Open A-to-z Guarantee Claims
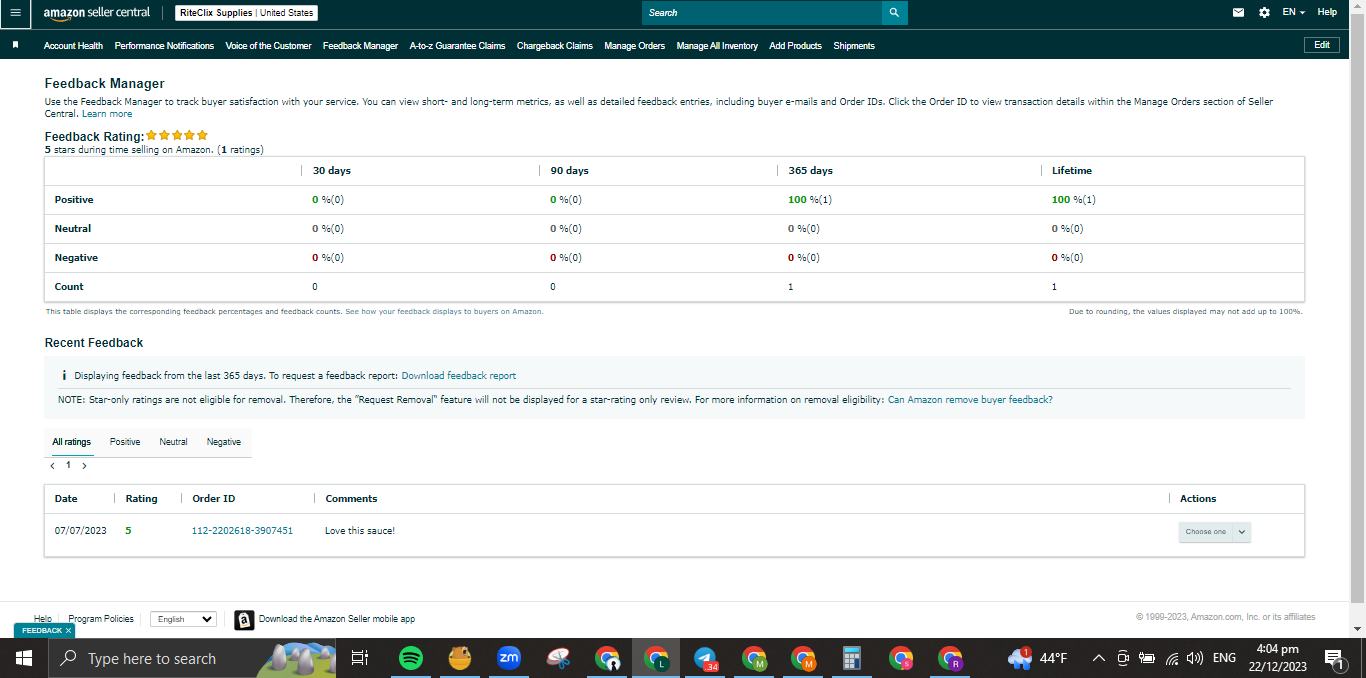 [x=457, y=46]
